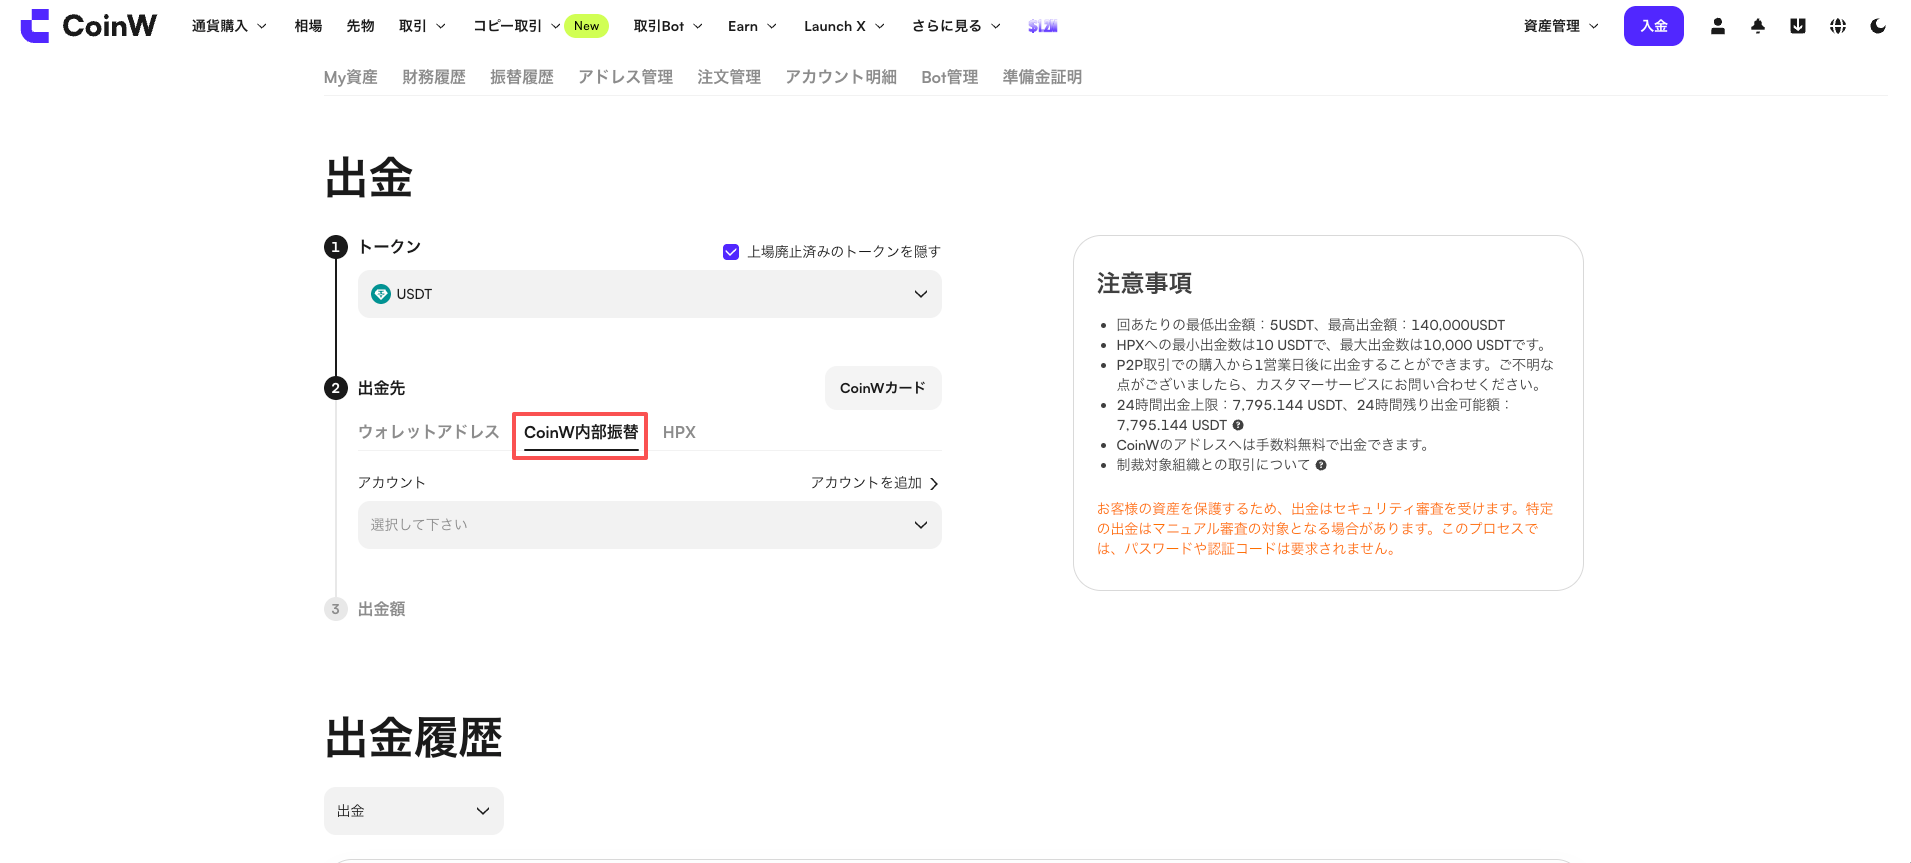Open the 資産管理 dropdown

(x=1561, y=26)
